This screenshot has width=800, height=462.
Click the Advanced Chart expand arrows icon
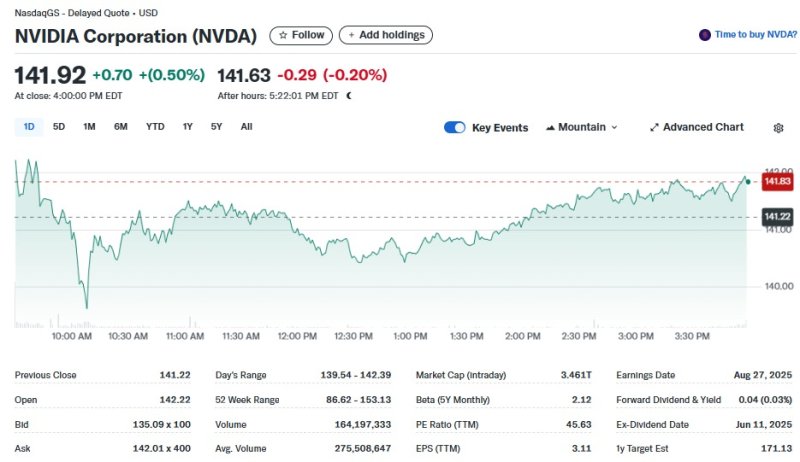[x=654, y=127]
